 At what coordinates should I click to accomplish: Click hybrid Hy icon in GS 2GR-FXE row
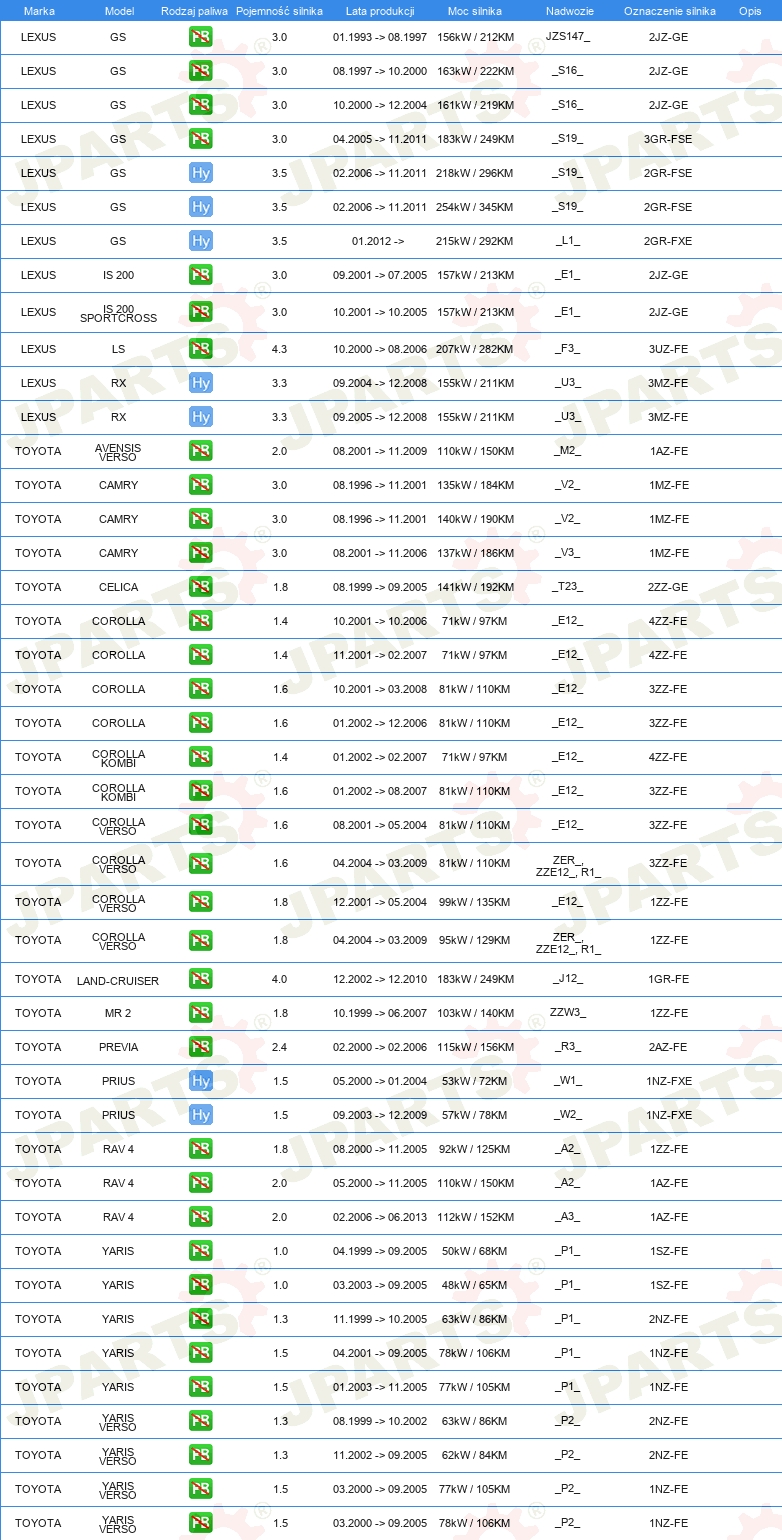pyautogui.click(x=200, y=241)
